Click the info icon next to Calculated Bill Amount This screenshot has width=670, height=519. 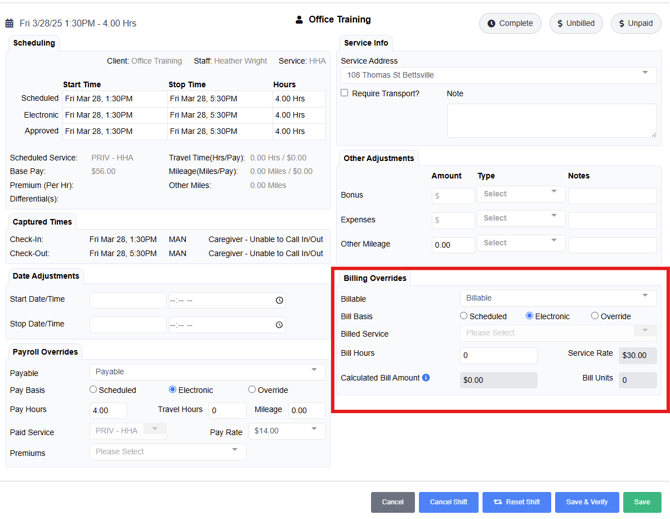pyautogui.click(x=426, y=378)
